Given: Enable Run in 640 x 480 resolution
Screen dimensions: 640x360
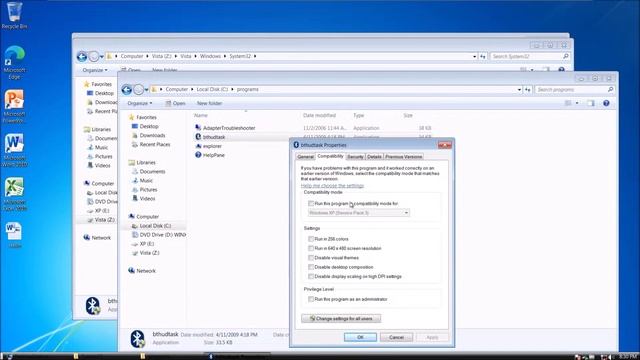Looking at the screenshot, I should [x=311, y=248].
